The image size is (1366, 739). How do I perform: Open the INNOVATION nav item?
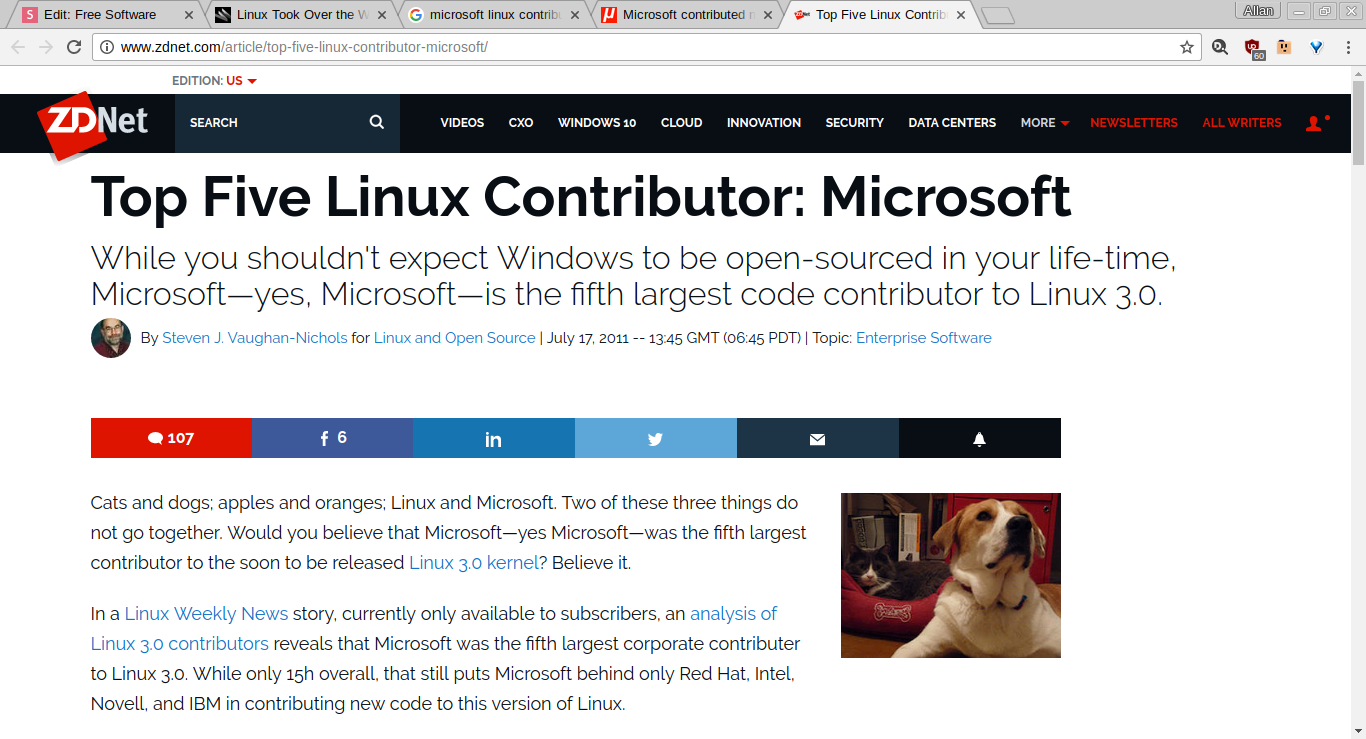pyautogui.click(x=764, y=123)
